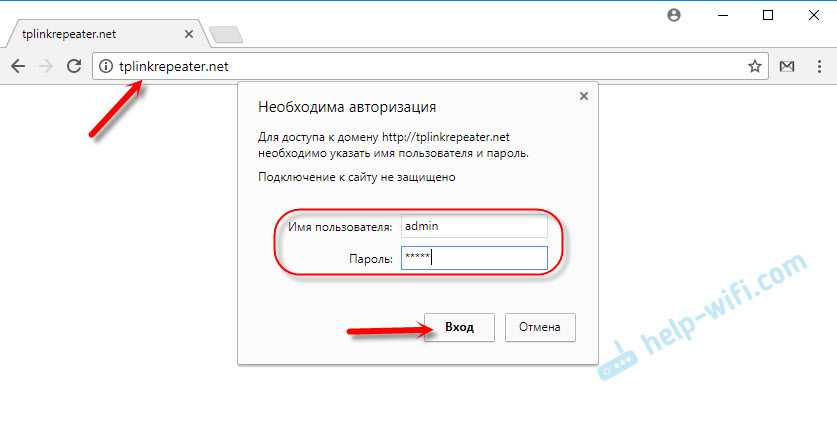The image size is (837, 422).
Task: Open a new tab
Action: (226, 35)
